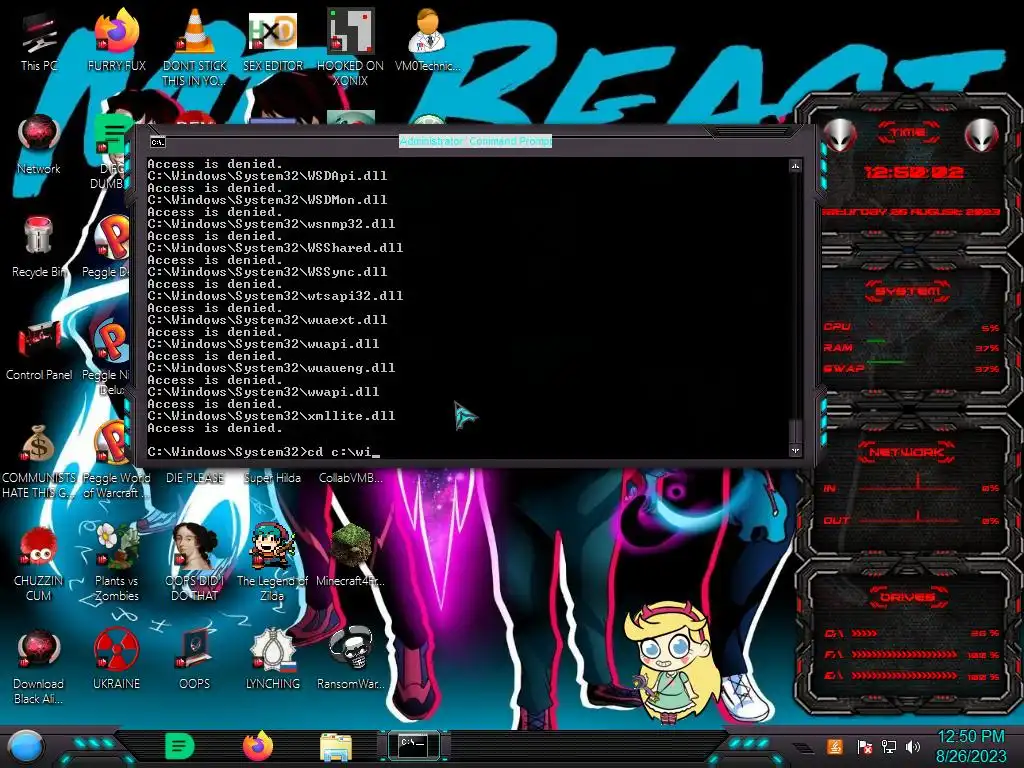Click the Start orb button

point(25,746)
